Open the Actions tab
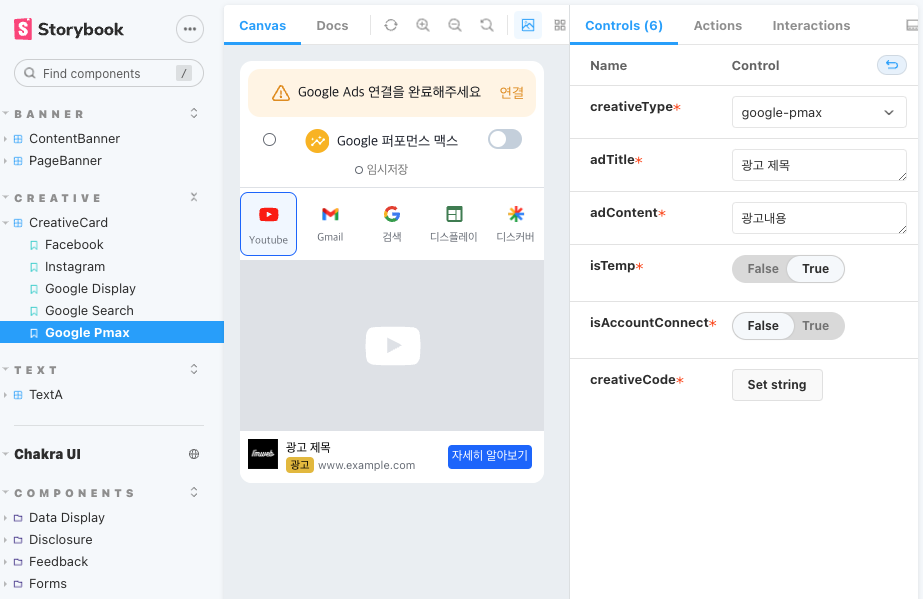Viewport: 923px width, 599px height. pyautogui.click(x=718, y=25)
